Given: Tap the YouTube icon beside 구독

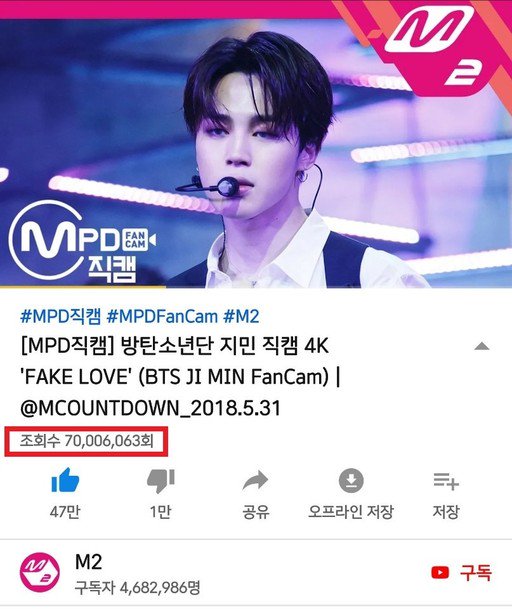Looking at the screenshot, I should pos(440,572).
